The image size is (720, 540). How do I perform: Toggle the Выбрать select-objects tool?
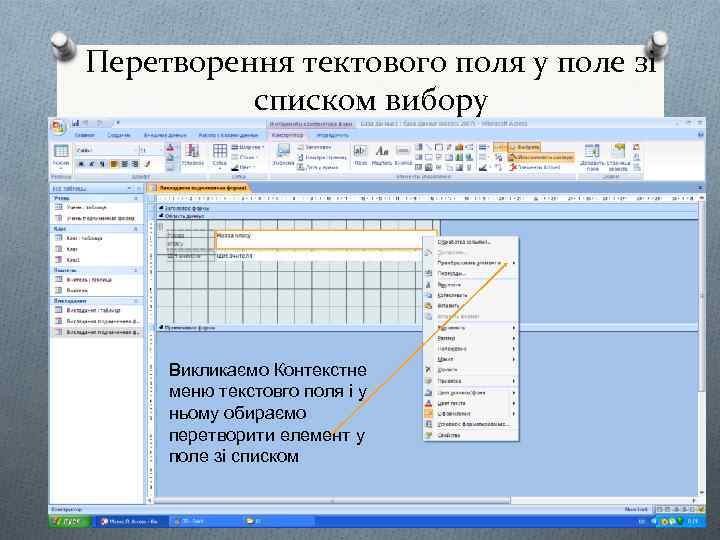[524, 147]
